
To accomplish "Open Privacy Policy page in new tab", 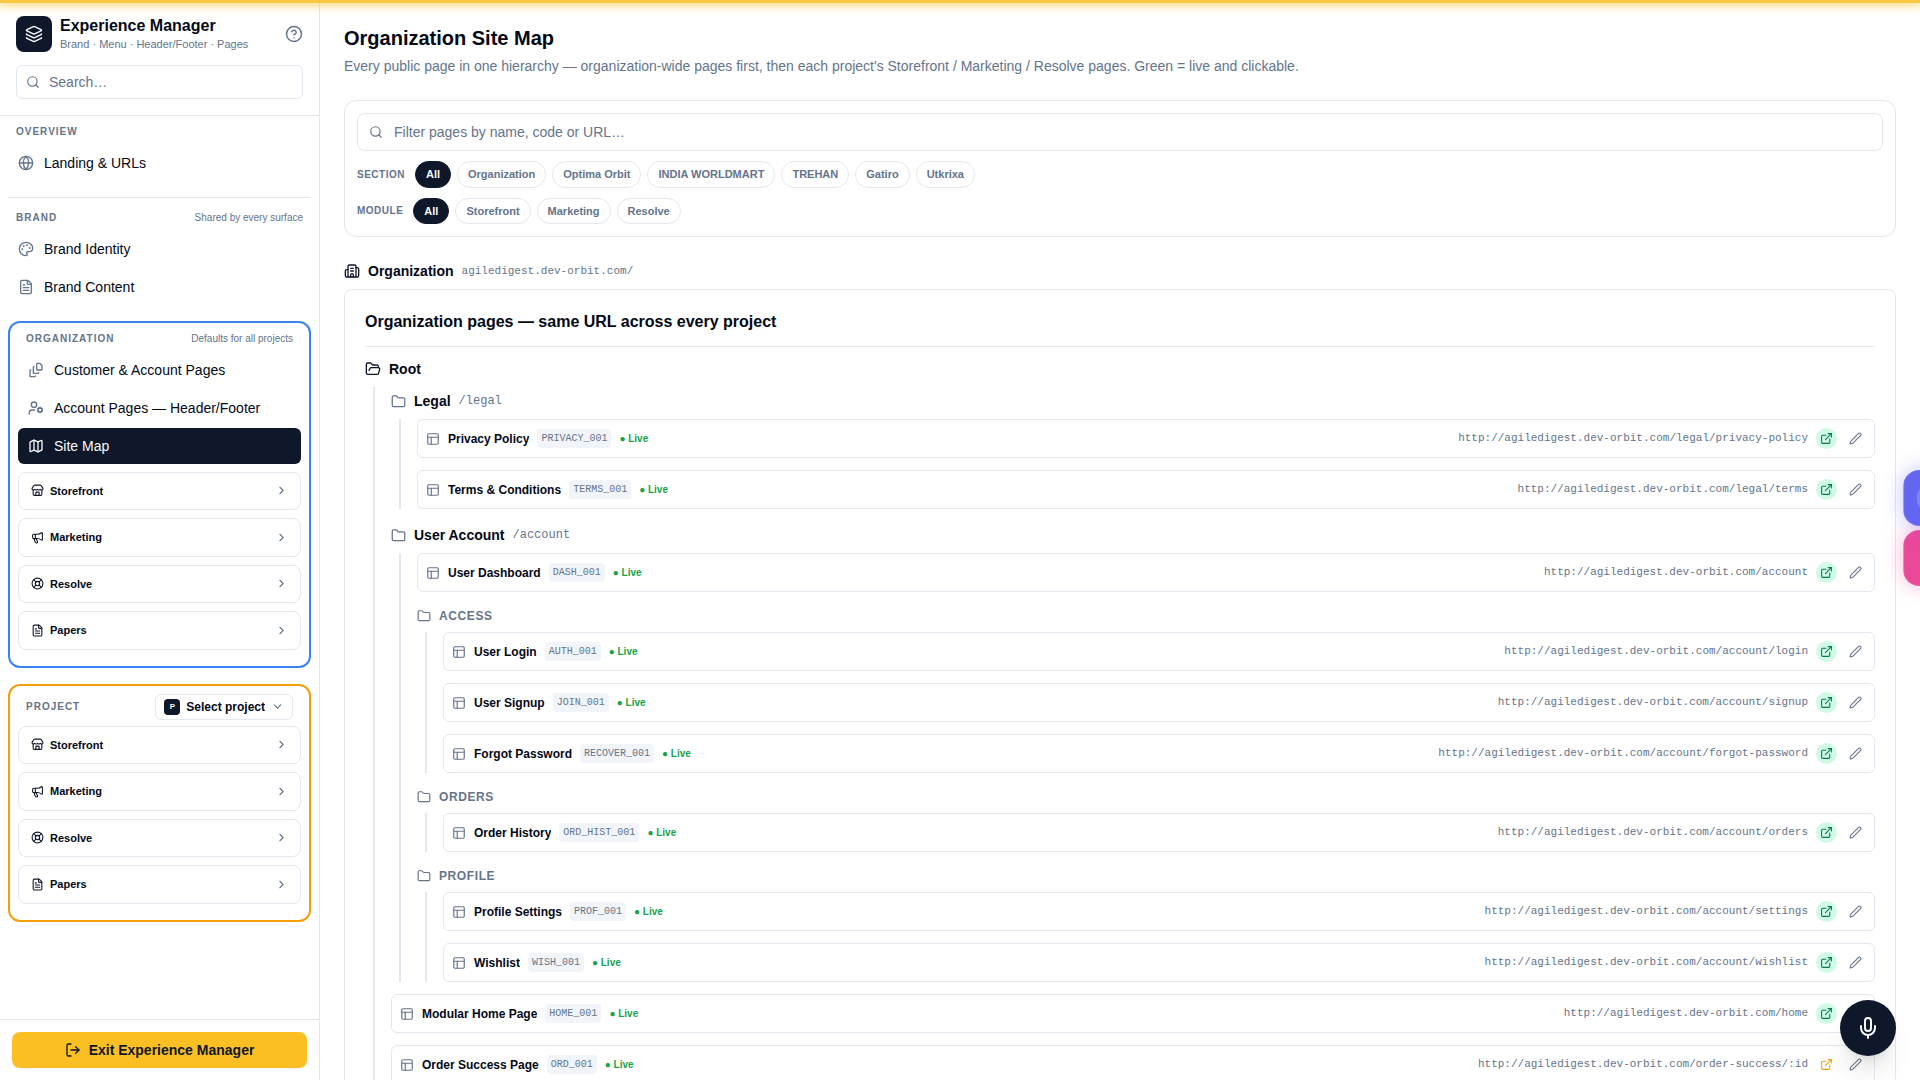I will coord(1826,439).
